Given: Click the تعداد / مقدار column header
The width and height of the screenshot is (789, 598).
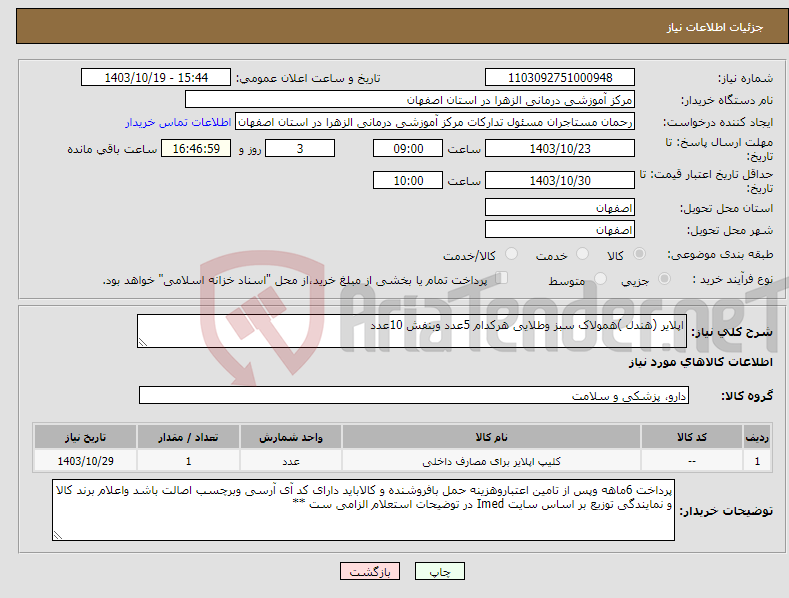Looking at the screenshot, I should point(188,437).
